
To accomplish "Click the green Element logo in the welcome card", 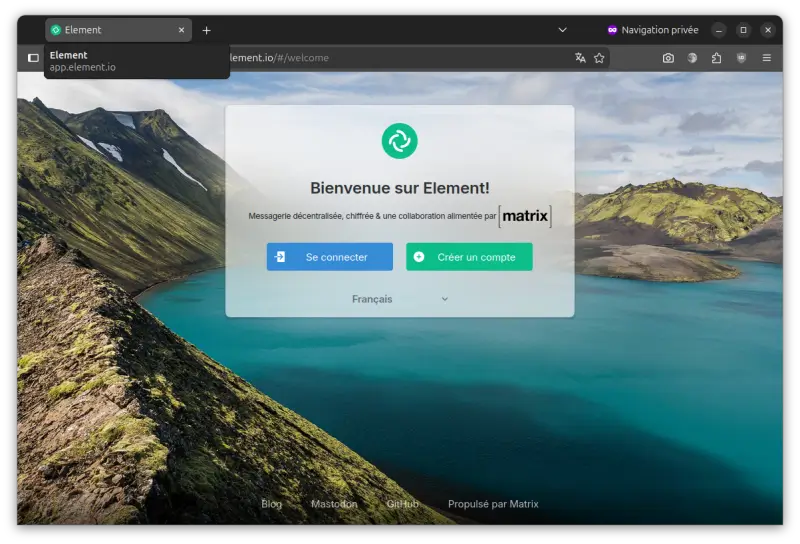I will pyautogui.click(x=399, y=141).
